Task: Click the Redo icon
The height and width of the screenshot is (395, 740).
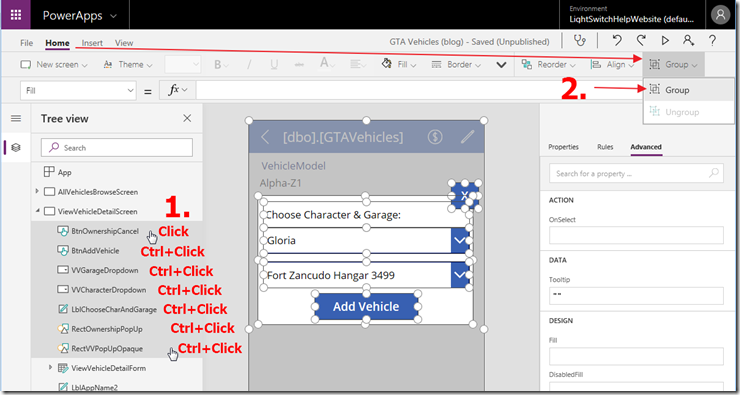Action: coord(641,41)
